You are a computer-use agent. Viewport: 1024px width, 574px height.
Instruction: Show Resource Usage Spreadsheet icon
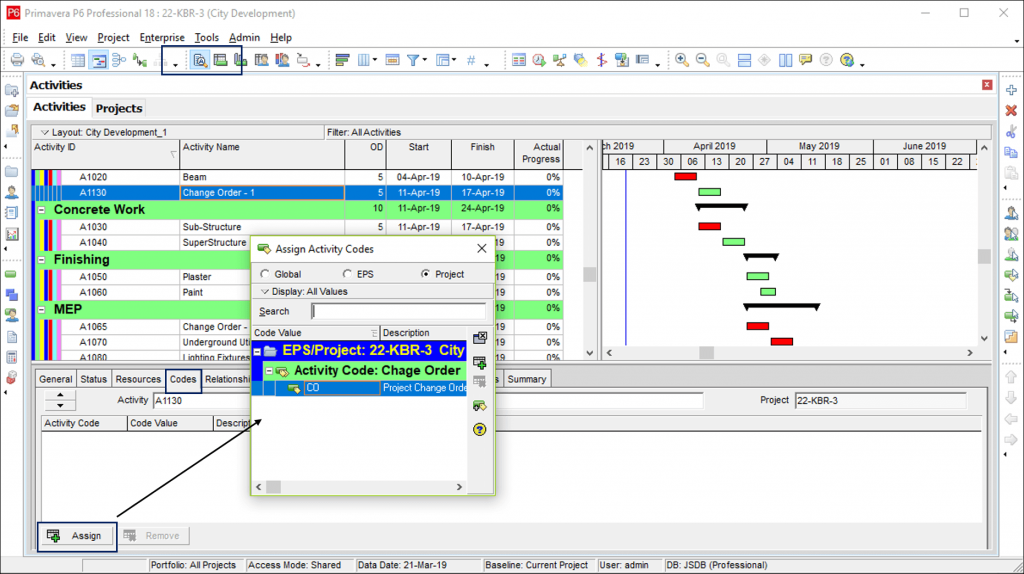pos(261,60)
